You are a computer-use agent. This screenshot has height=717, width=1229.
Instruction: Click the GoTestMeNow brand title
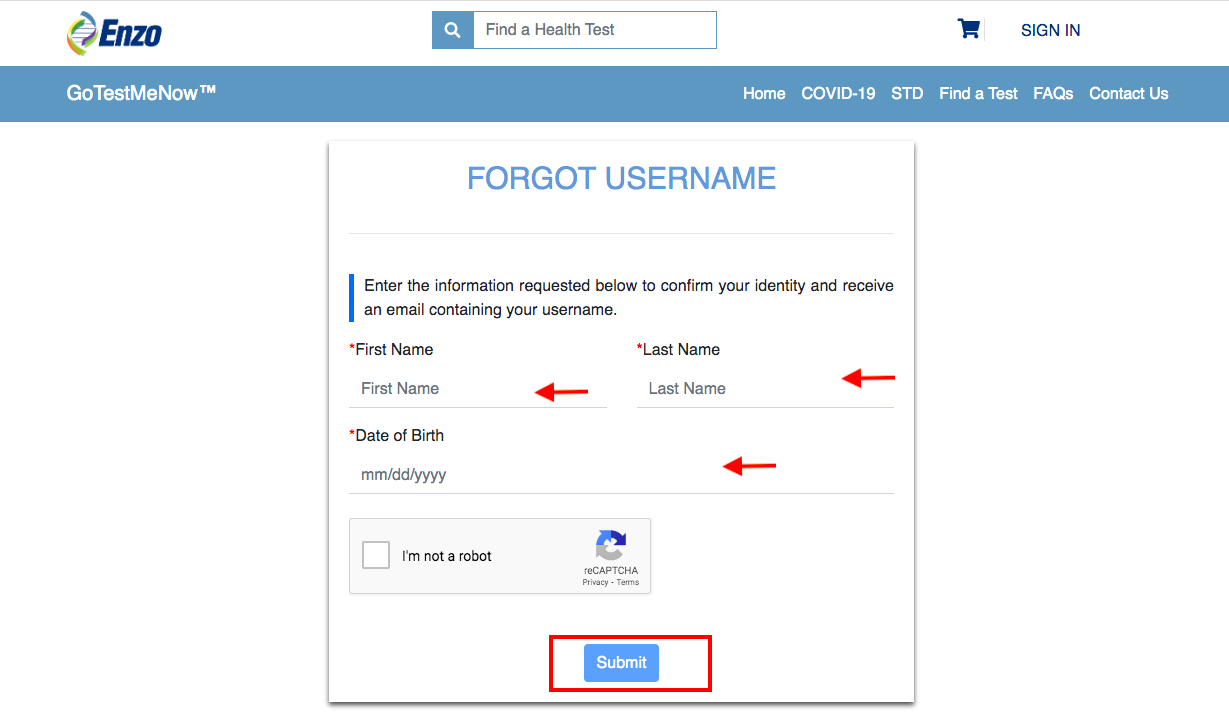coord(141,93)
